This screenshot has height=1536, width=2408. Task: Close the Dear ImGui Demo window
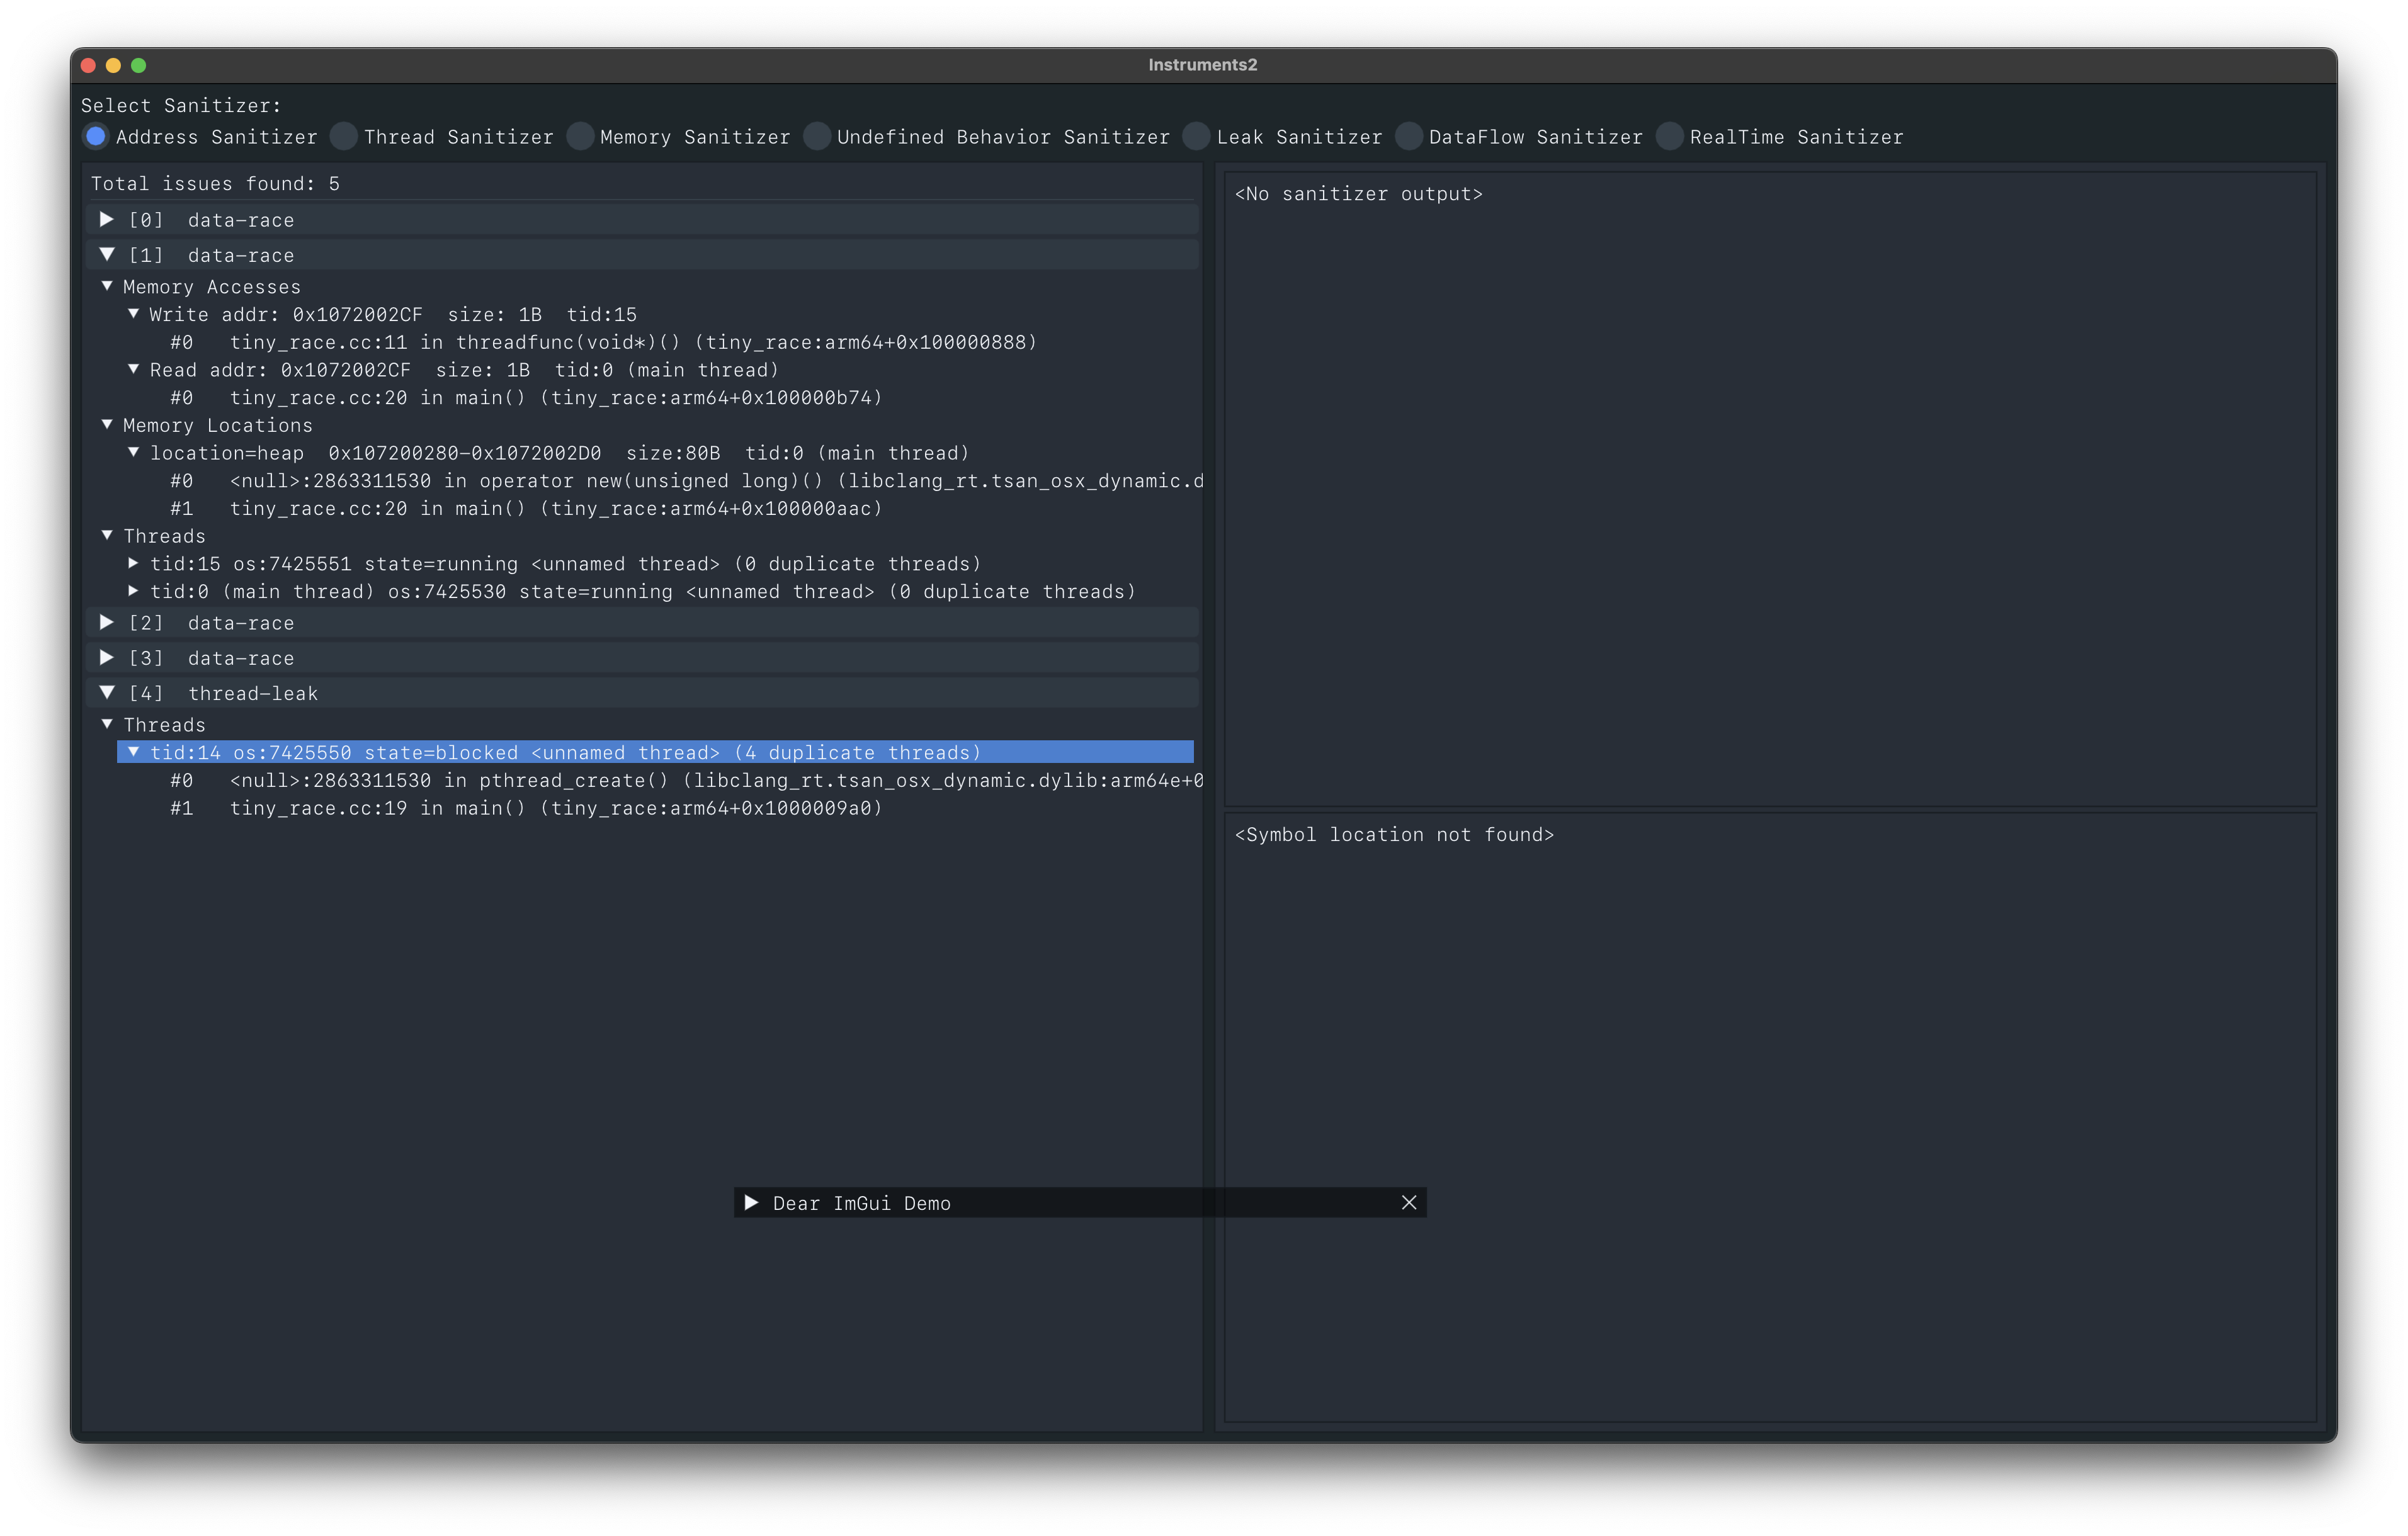click(1409, 1202)
